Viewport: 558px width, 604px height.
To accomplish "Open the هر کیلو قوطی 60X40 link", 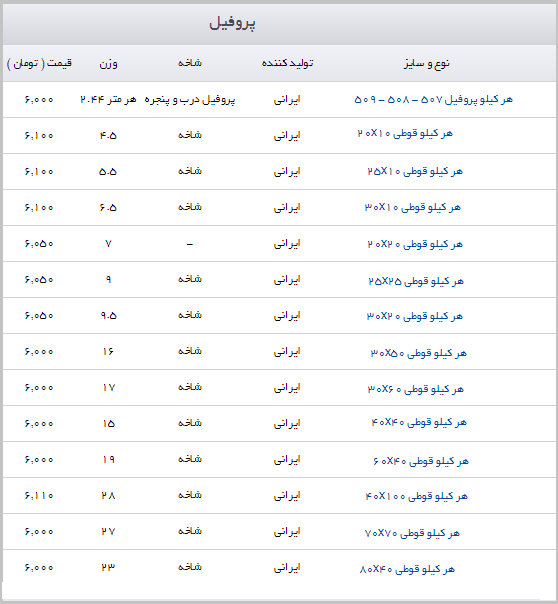I will [x=421, y=461].
